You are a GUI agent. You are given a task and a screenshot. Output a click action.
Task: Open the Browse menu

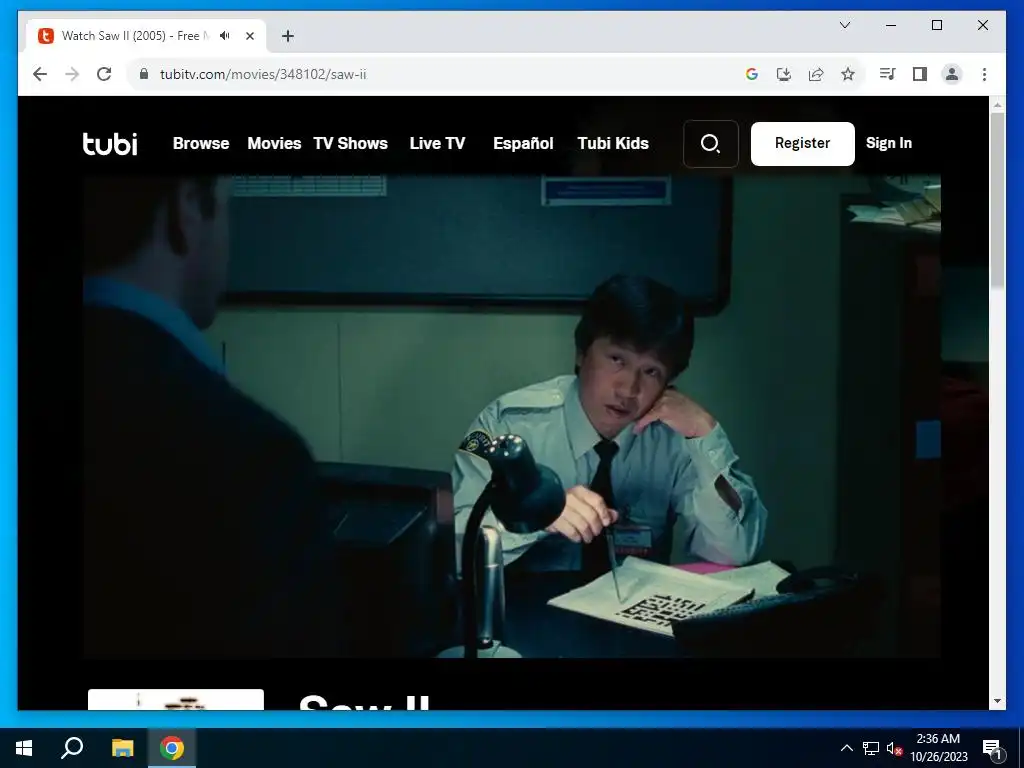pos(200,144)
